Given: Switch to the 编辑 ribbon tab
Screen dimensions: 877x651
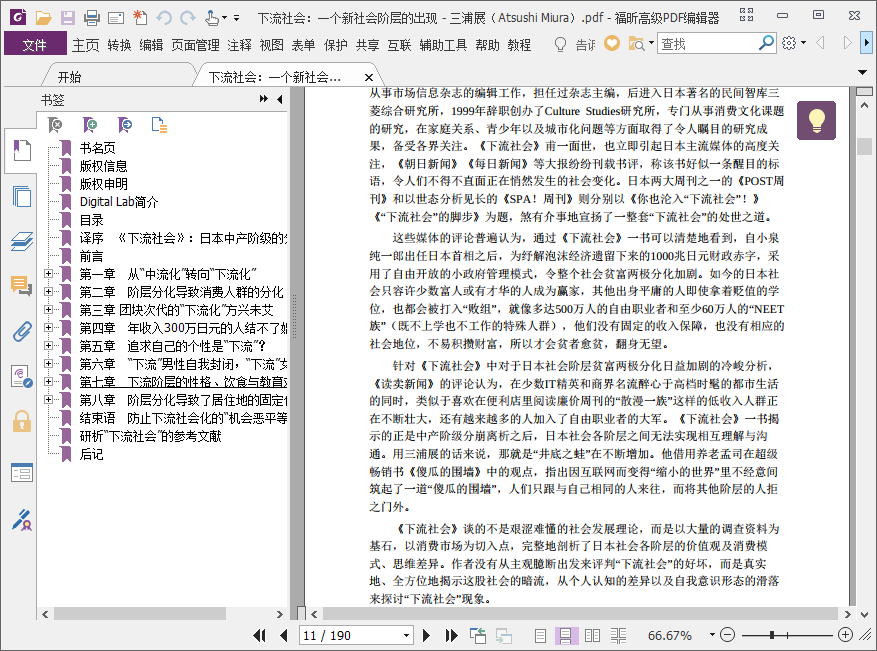Looking at the screenshot, I should pos(151,45).
